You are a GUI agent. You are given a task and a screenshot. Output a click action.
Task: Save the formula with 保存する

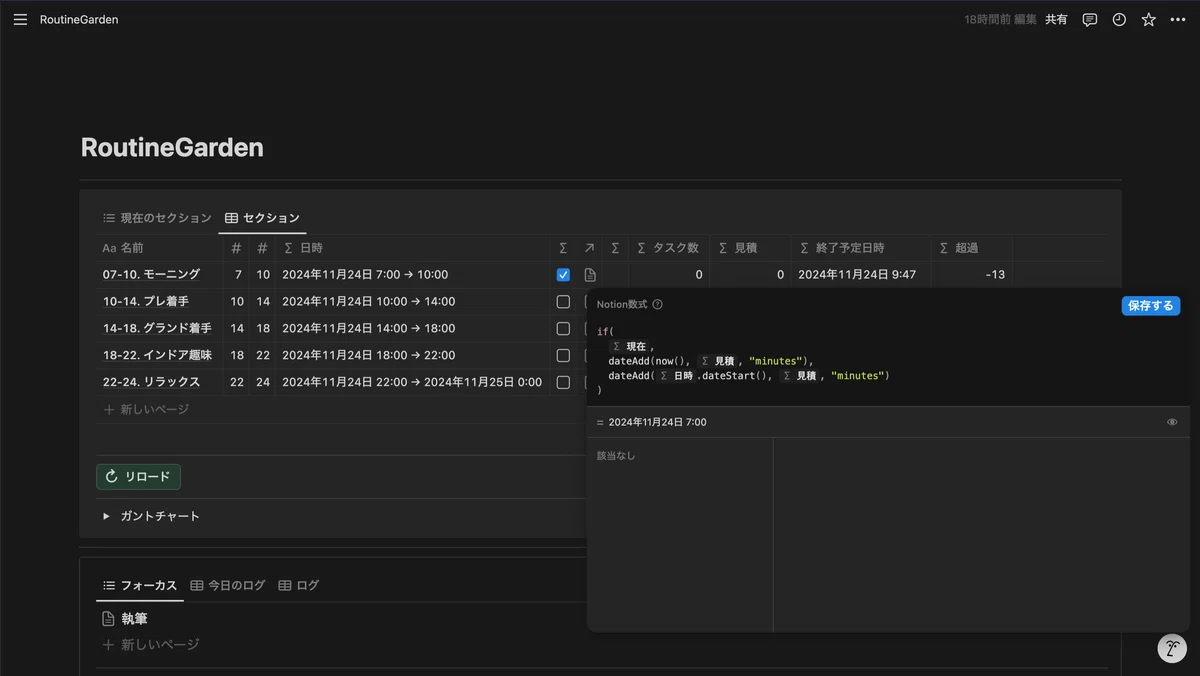(x=1151, y=306)
